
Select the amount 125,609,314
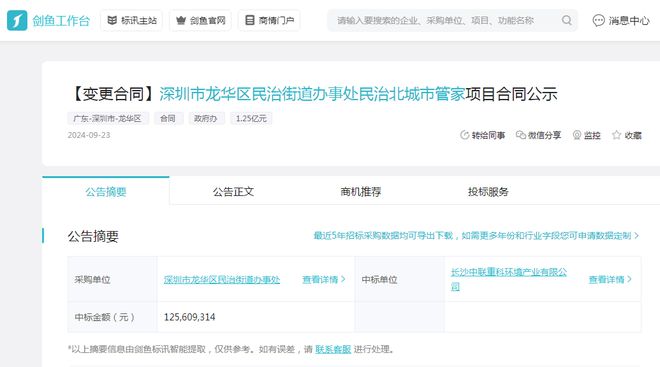point(189,317)
